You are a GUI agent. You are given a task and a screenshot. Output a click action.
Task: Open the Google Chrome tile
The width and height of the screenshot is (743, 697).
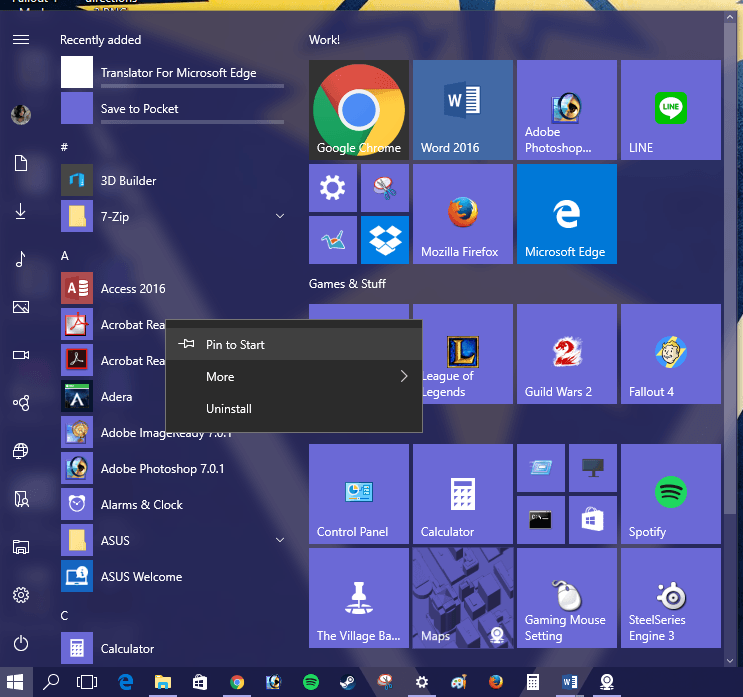(x=358, y=110)
